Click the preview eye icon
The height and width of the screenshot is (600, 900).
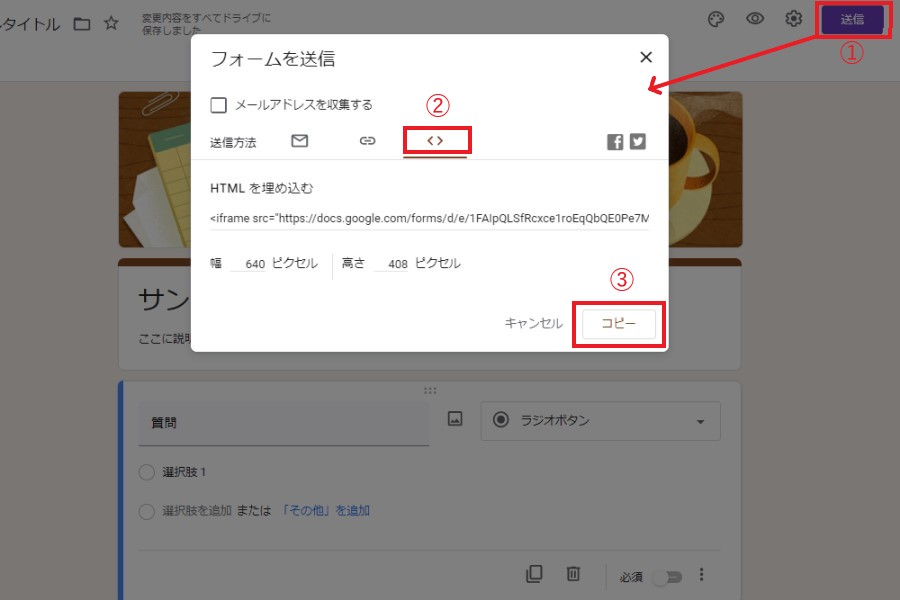[755, 20]
